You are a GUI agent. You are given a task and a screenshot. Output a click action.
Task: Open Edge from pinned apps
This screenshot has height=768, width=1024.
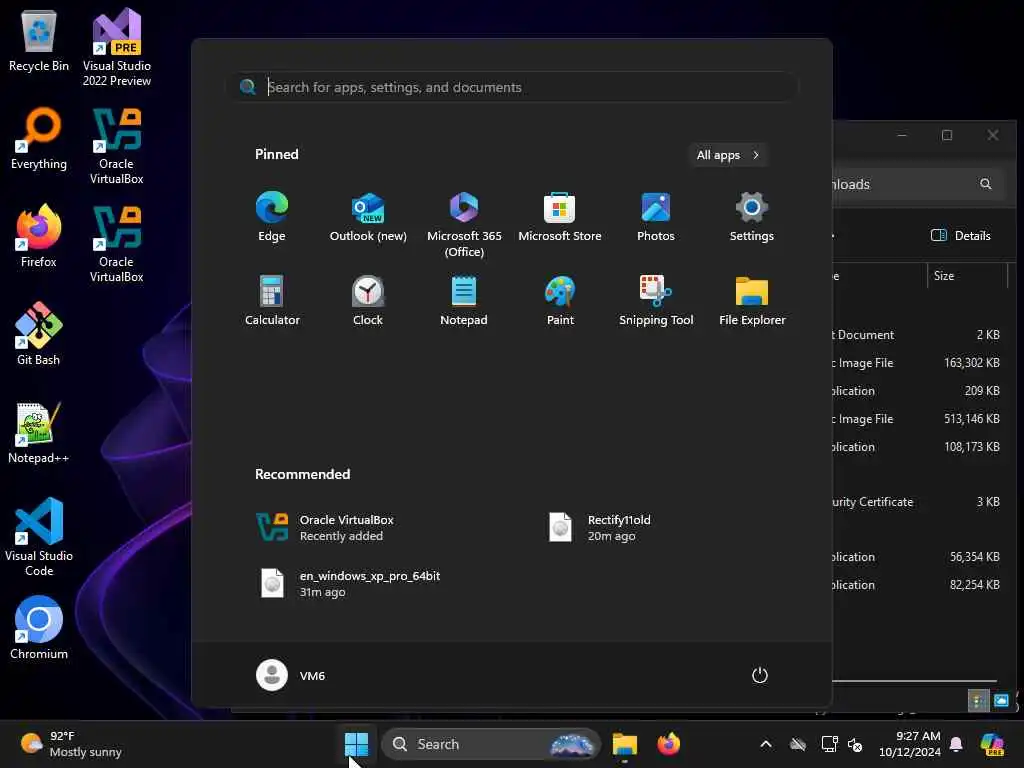coord(272,217)
